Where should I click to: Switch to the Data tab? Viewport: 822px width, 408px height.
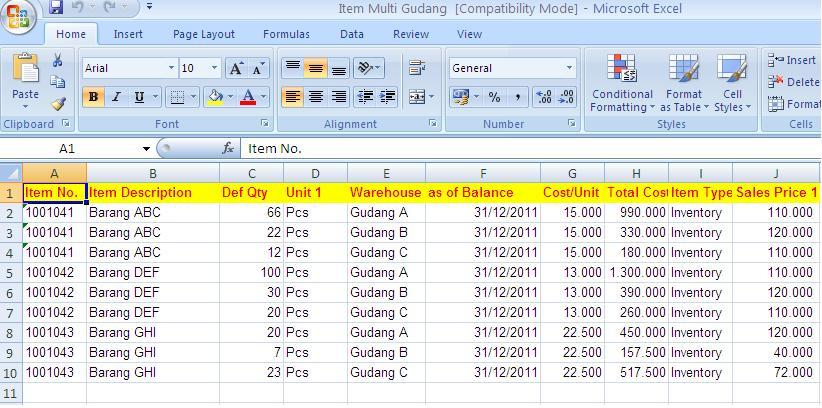(x=352, y=34)
